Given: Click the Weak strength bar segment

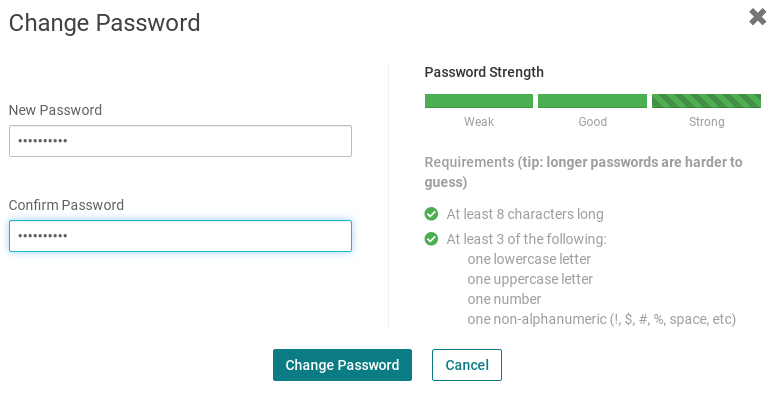Looking at the screenshot, I should [x=479, y=101].
